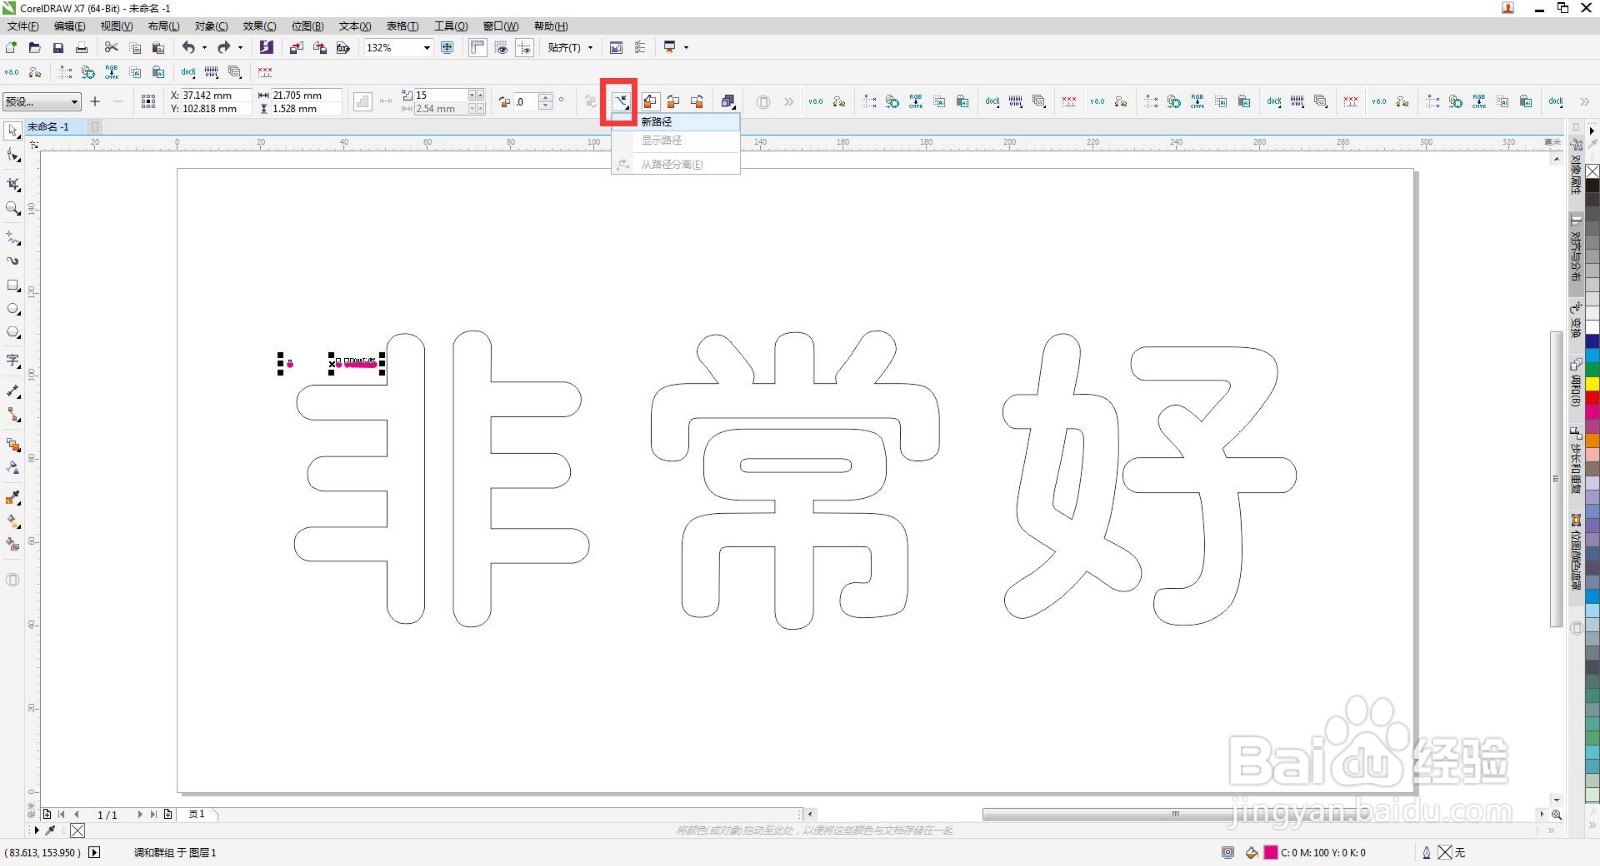This screenshot has width=1600, height=866.
Task: Select the Artistic Media tool
Action: tap(12, 261)
